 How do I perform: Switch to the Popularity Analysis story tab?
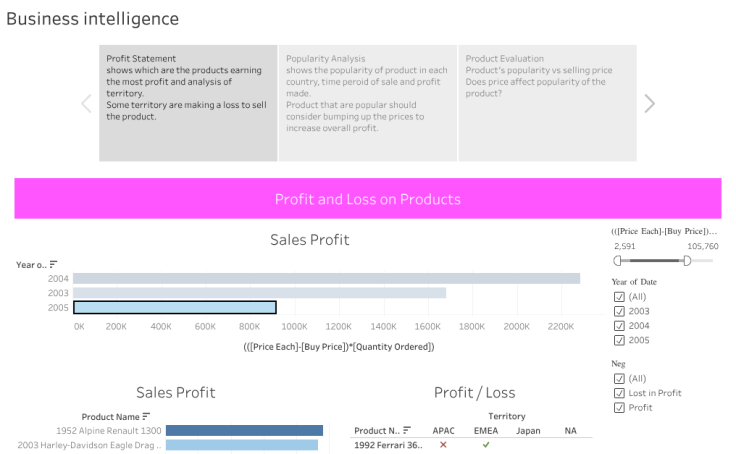367,103
